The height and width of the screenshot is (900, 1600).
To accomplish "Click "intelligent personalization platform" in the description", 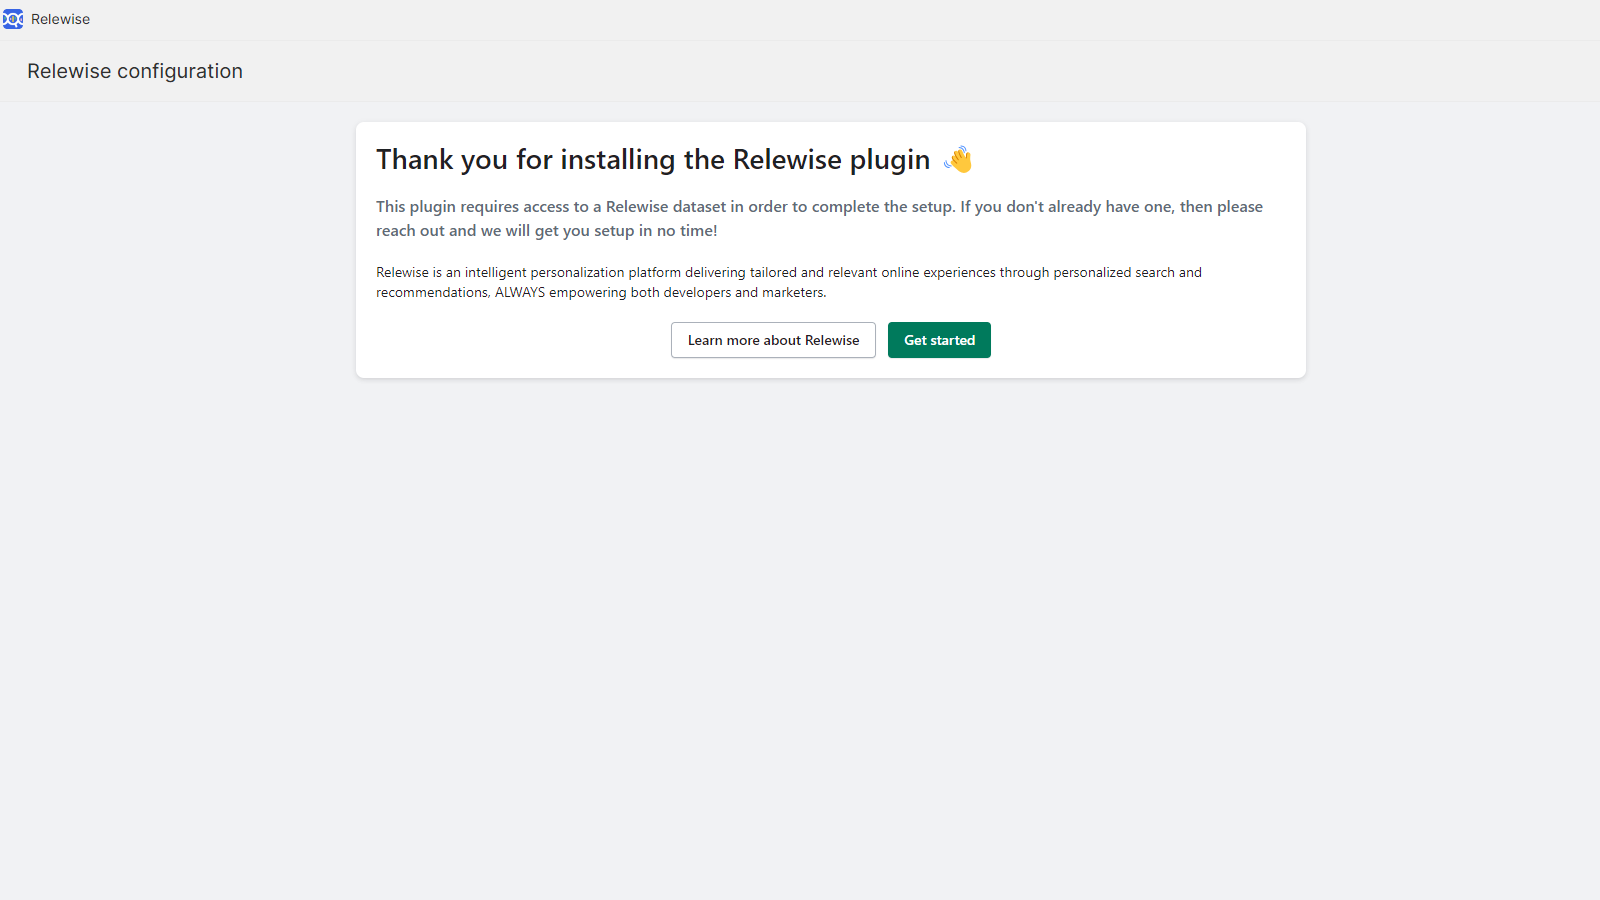I will coord(572,272).
